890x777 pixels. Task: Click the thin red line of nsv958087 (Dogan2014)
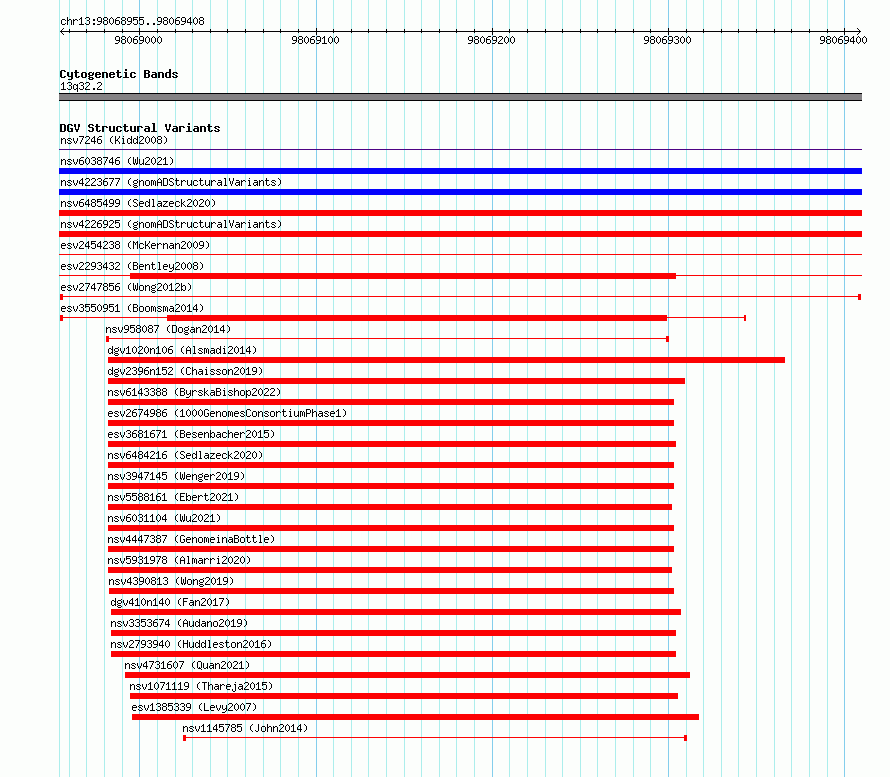click(x=387, y=339)
